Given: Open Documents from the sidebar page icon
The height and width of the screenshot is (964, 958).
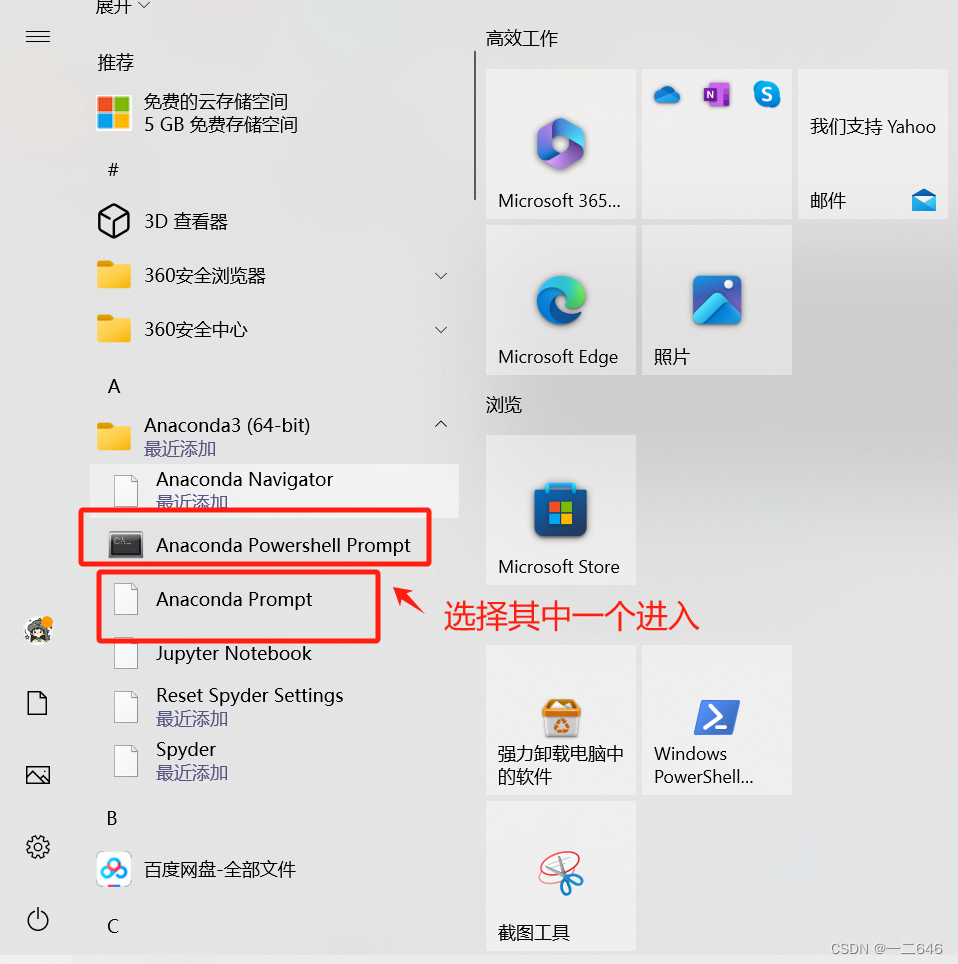Looking at the screenshot, I should [x=38, y=703].
